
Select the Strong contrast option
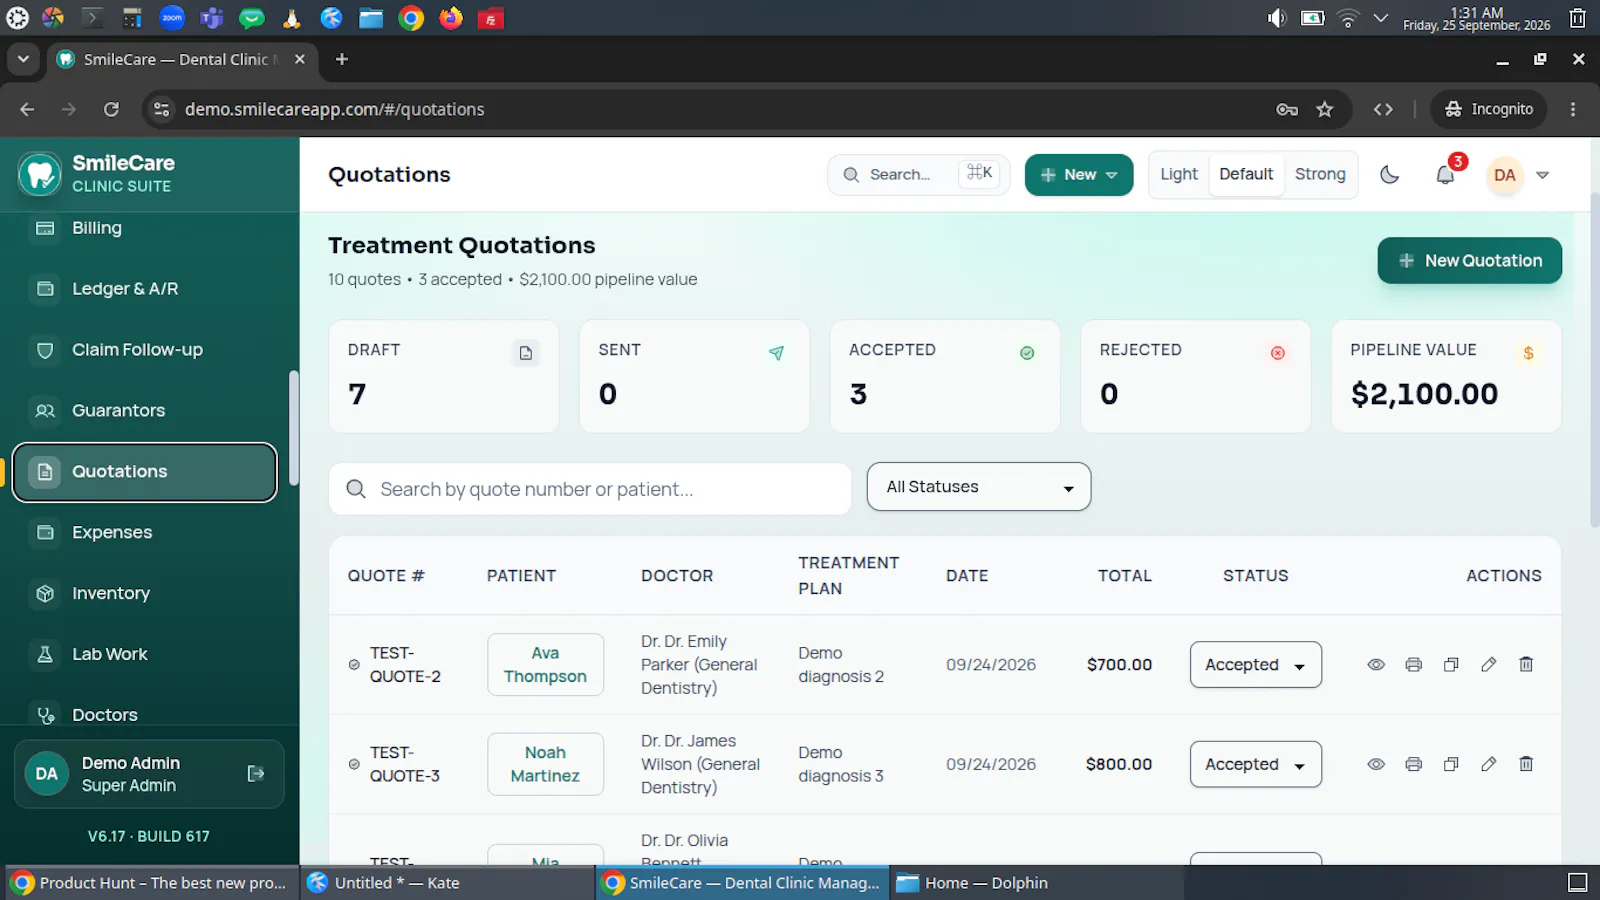pos(1320,175)
